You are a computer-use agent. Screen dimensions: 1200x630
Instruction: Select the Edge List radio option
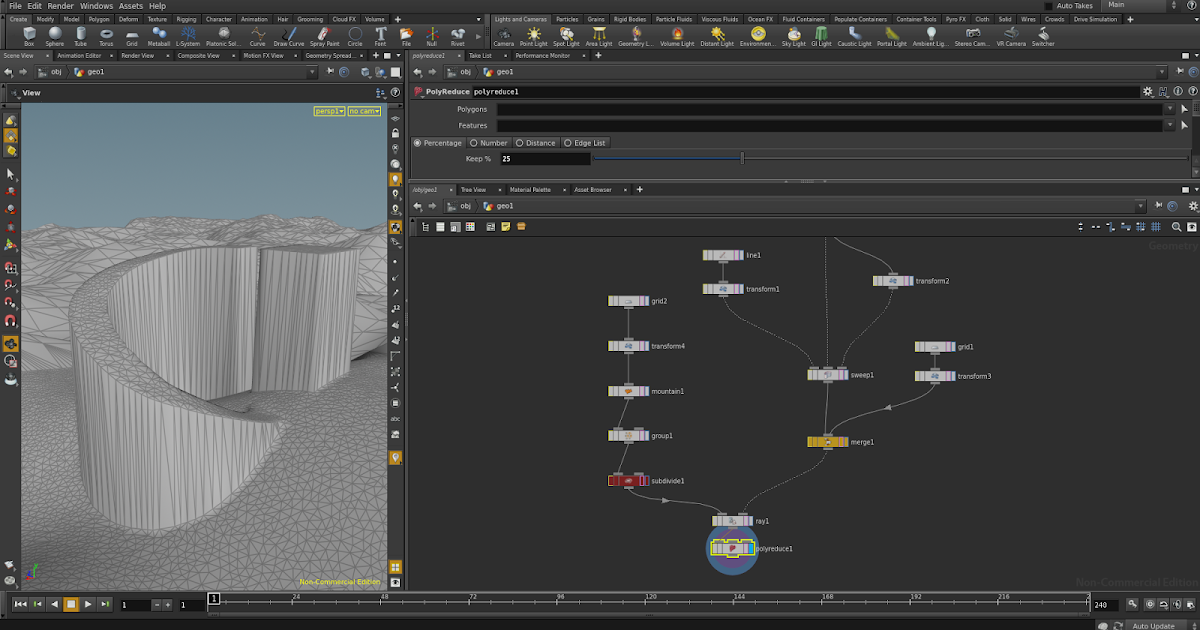tap(585, 143)
